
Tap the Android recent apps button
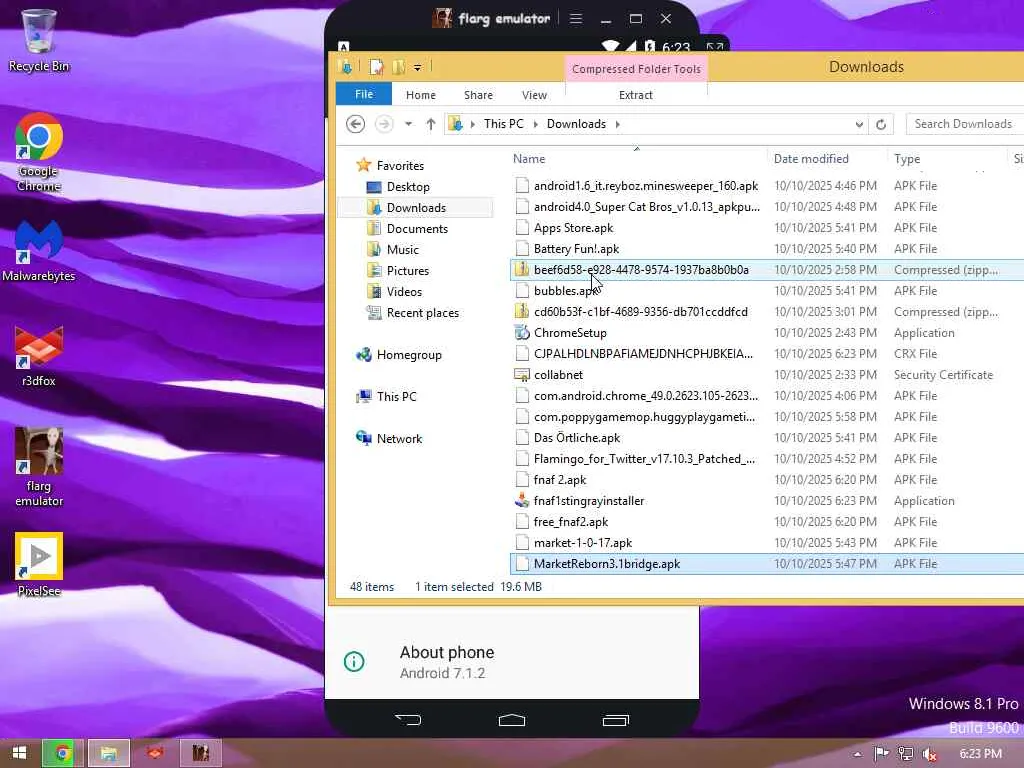click(x=615, y=720)
